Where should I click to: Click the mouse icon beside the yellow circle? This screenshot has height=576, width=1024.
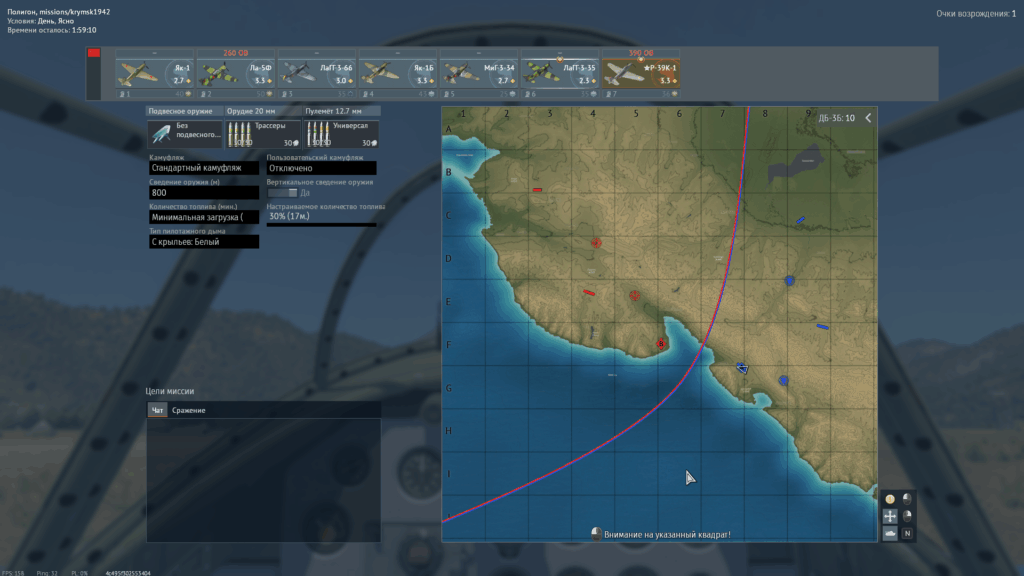coord(907,499)
